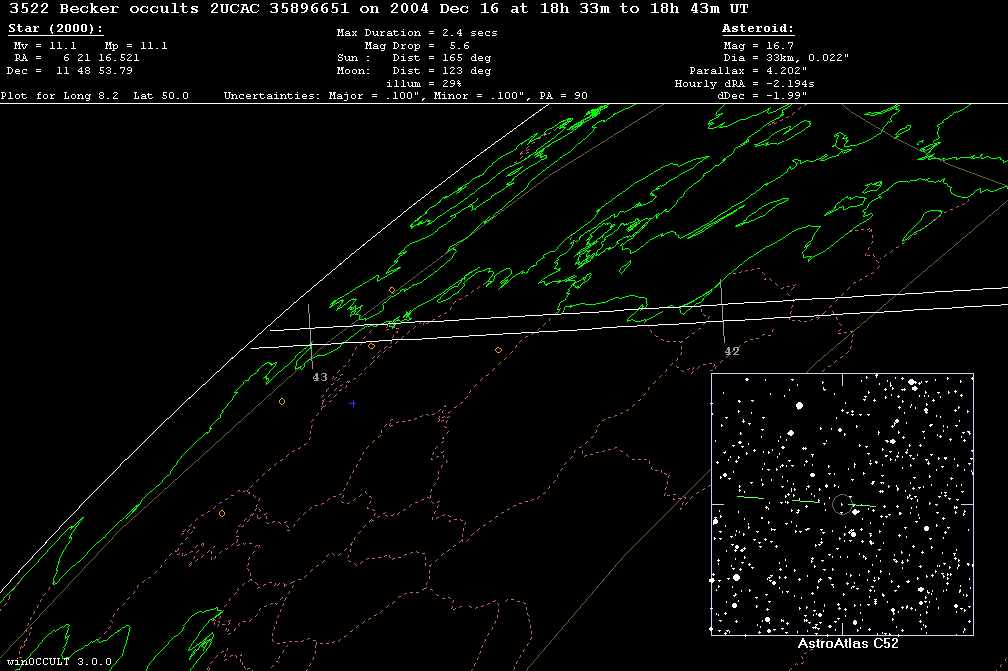1008x671 pixels.
Task: Click the leftmost green track segment in the star chart
Action: point(750,497)
